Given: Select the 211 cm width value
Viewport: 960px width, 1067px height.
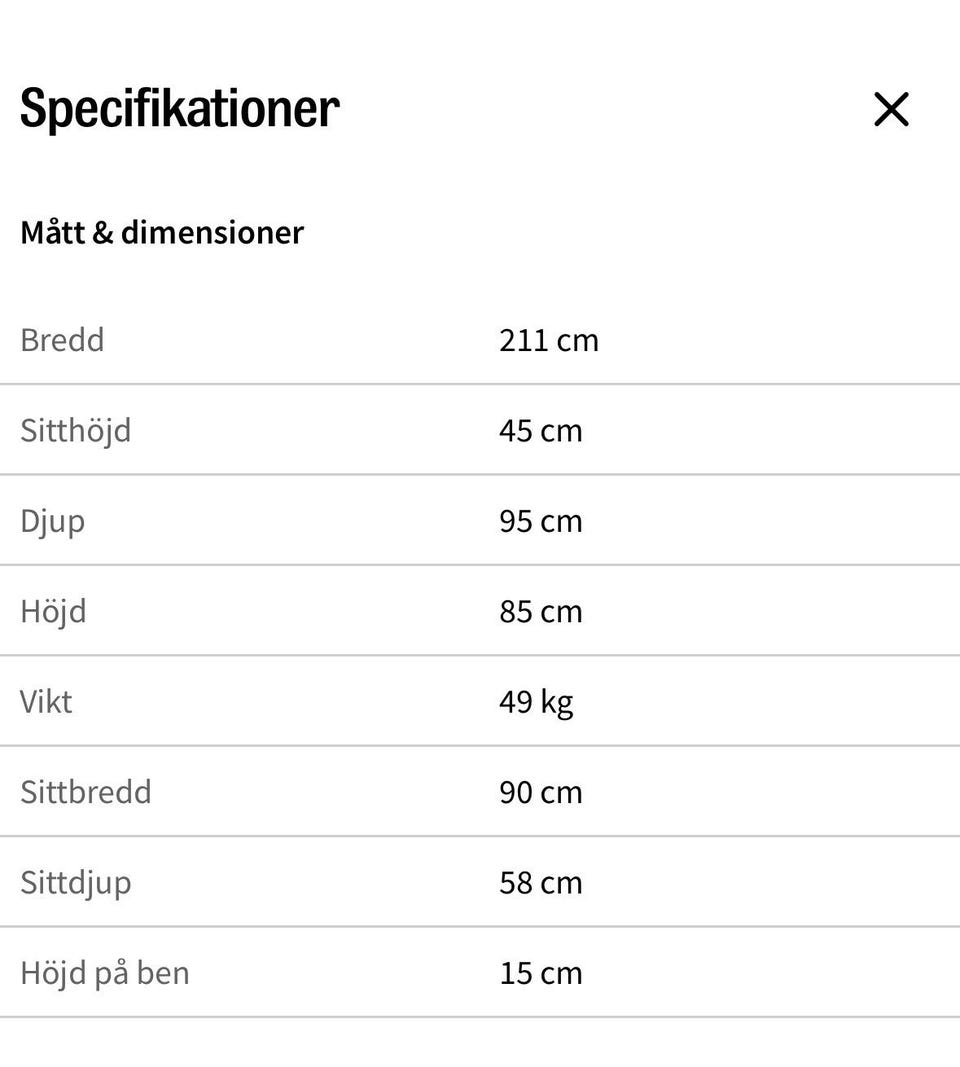Looking at the screenshot, I should pos(549,340).
